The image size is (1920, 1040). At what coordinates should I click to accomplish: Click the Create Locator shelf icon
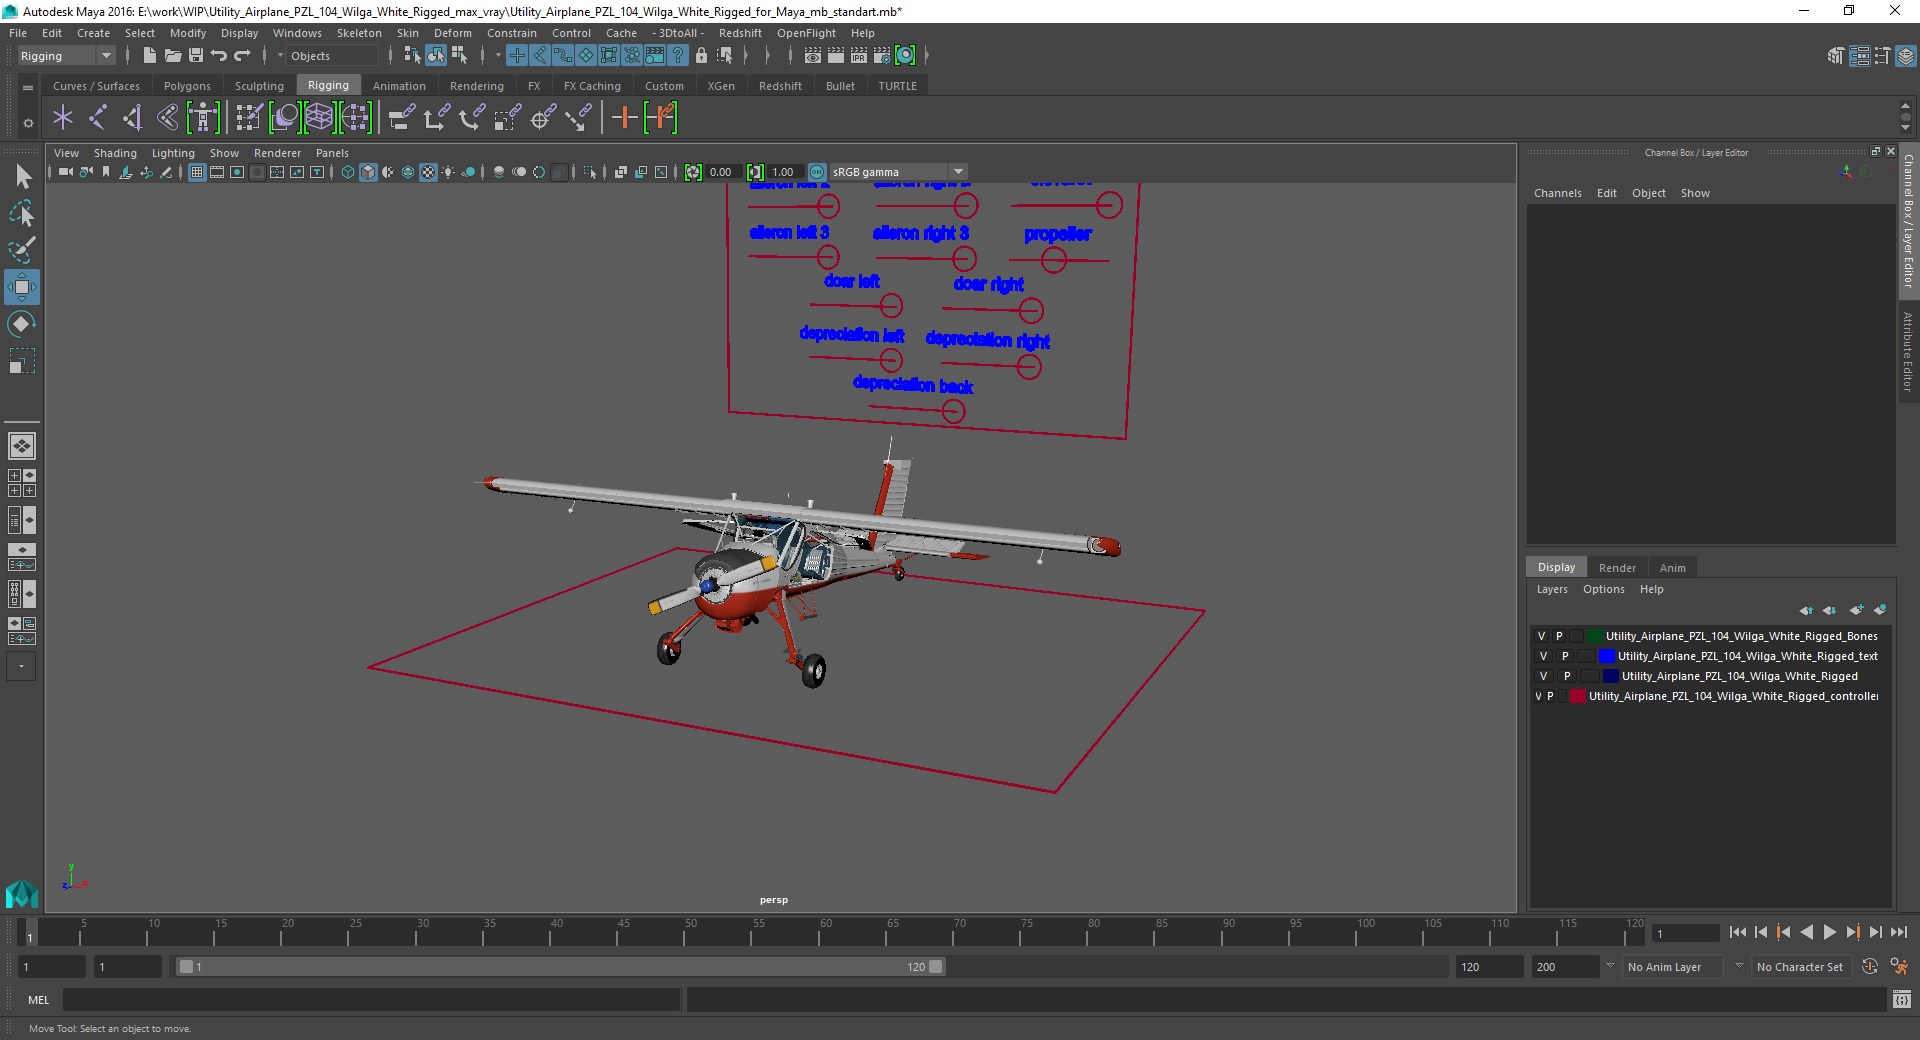63,118
